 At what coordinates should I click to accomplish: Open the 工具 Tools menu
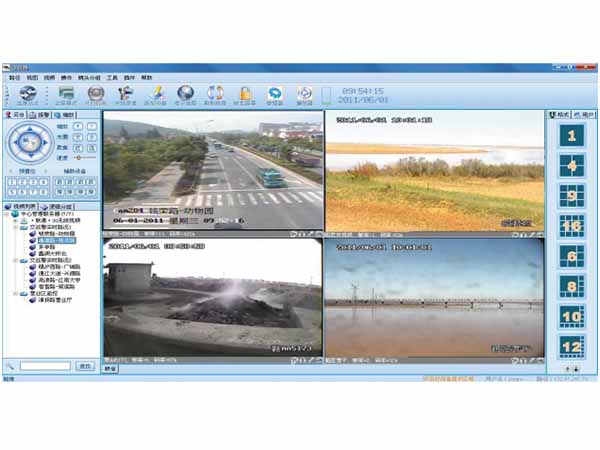112,78
